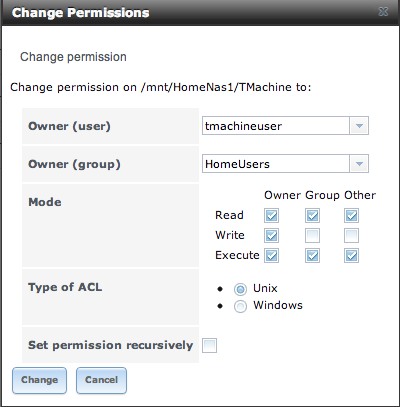Uncheck Group Read permission checkbox

click(312, 215)
